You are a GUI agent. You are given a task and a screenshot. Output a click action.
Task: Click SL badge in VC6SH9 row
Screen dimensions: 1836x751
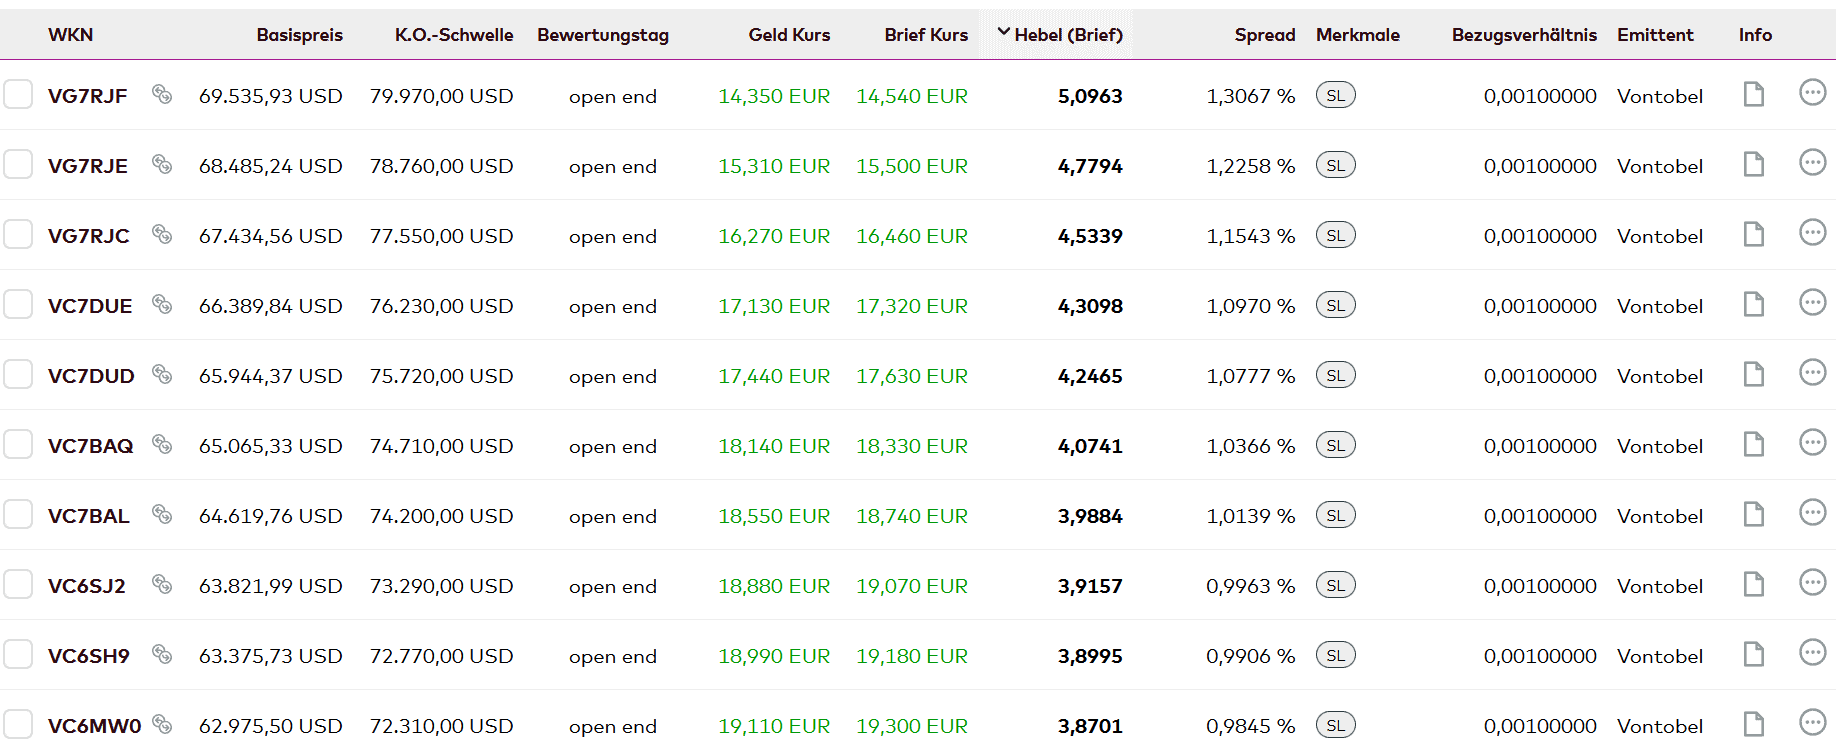tap(1336, 655)
